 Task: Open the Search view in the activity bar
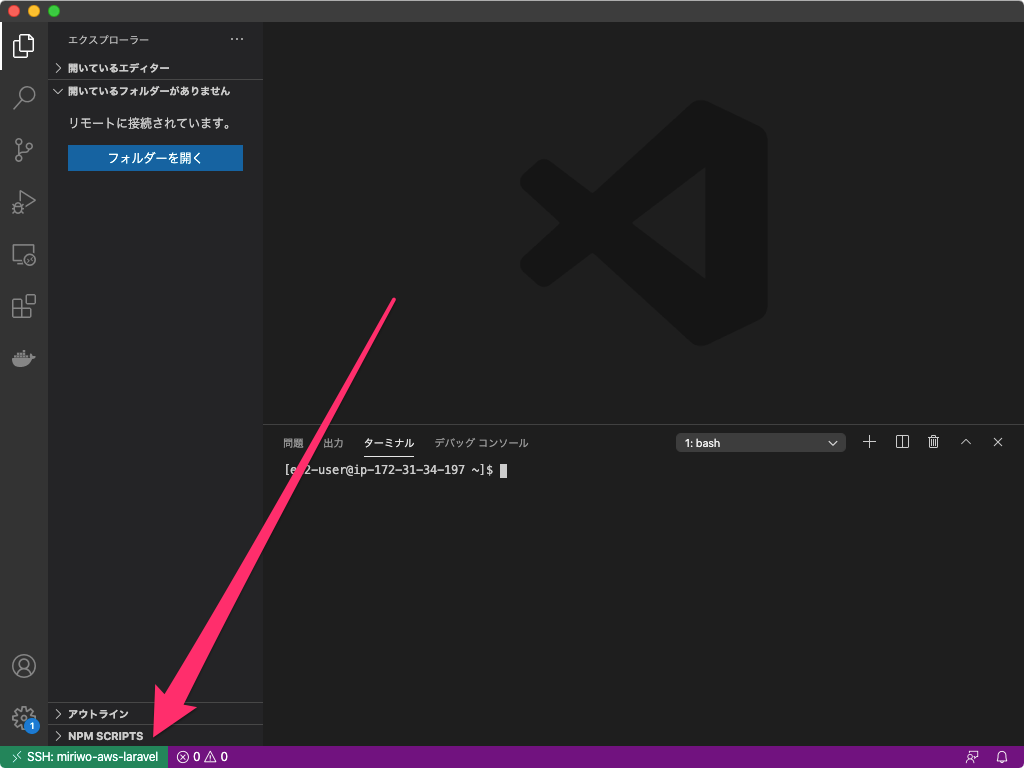22,97
